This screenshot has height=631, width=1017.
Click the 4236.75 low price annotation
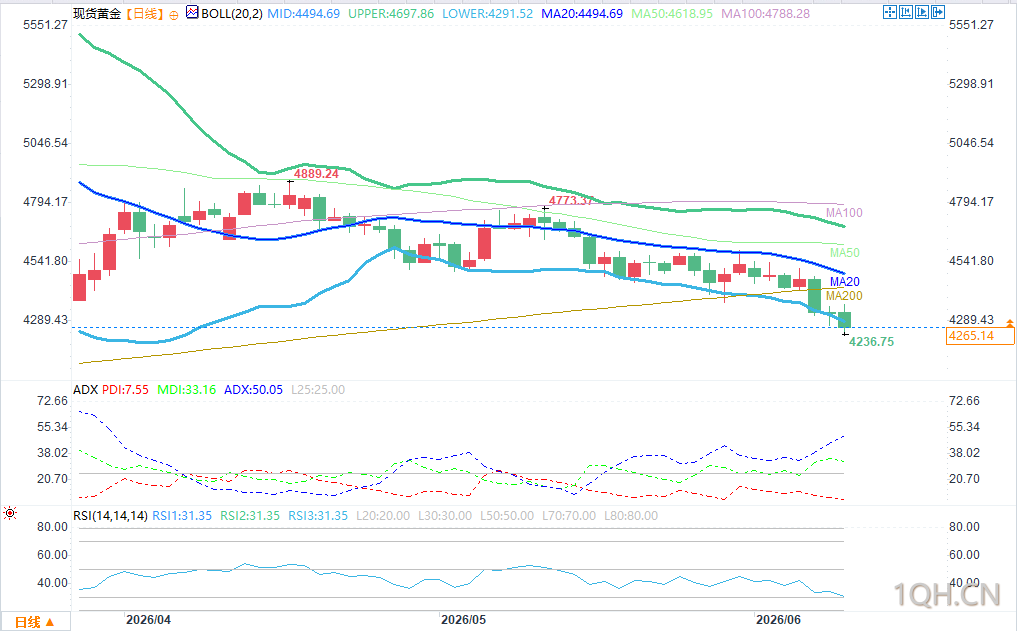pos(871,342)
